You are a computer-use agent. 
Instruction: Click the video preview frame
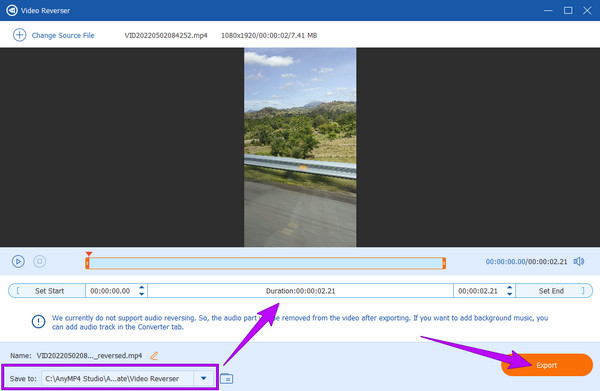pyautogui.click(x=300, y=147)
